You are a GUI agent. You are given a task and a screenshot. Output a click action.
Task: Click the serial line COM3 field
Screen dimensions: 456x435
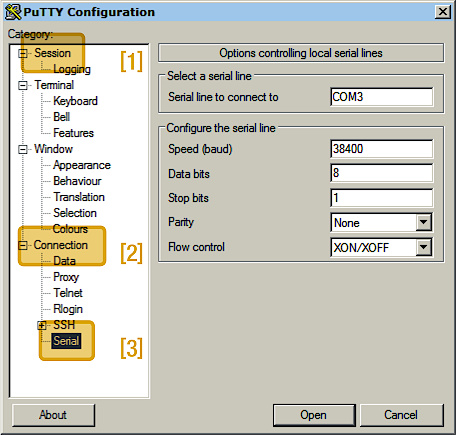point(382,97)
